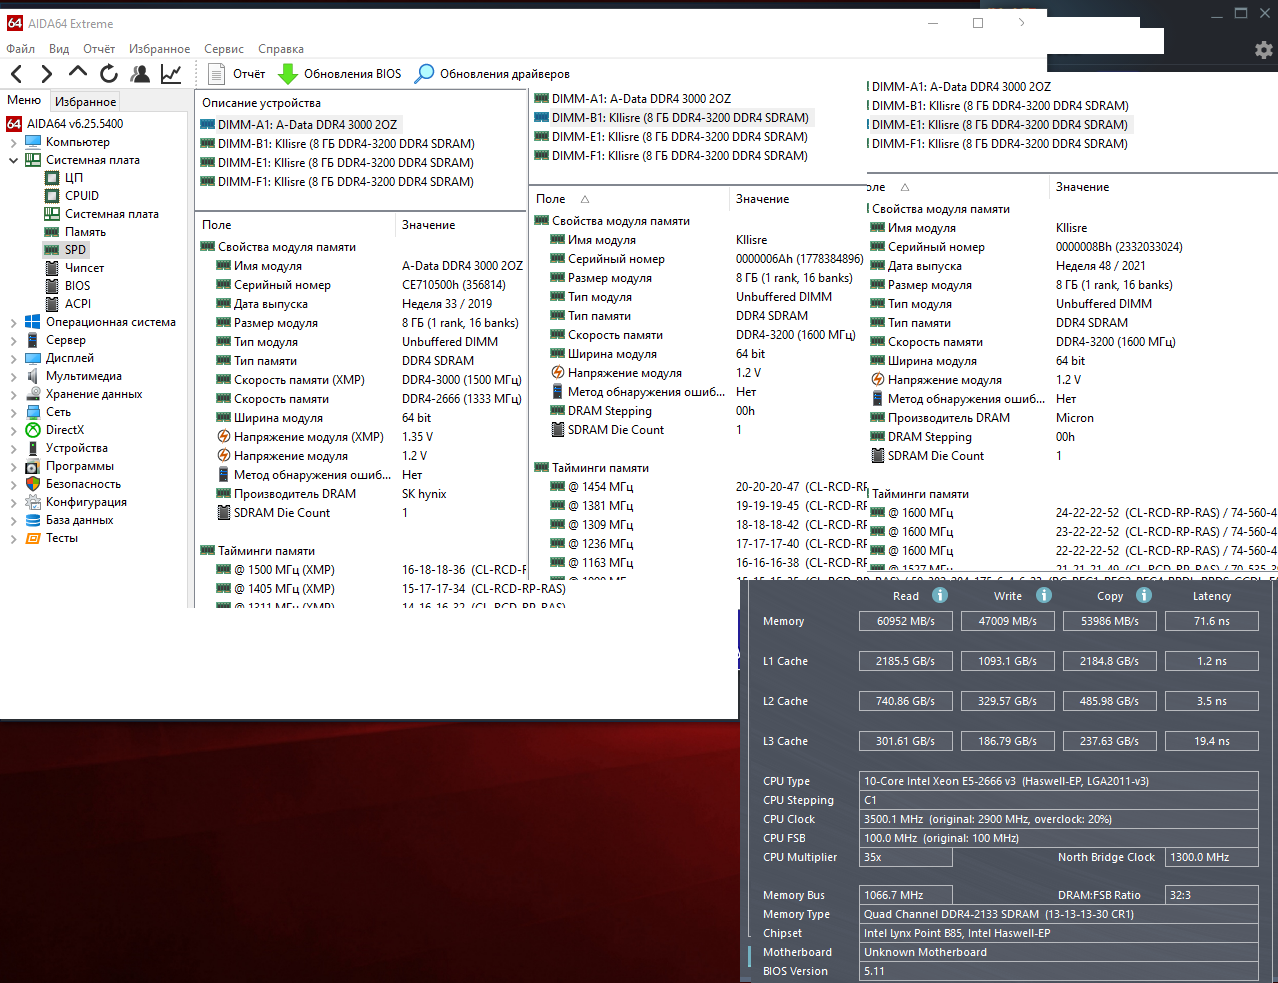This screenshot has height=983, width=1278.
Task: Open the Файл menu
Action: click(21, 48)
